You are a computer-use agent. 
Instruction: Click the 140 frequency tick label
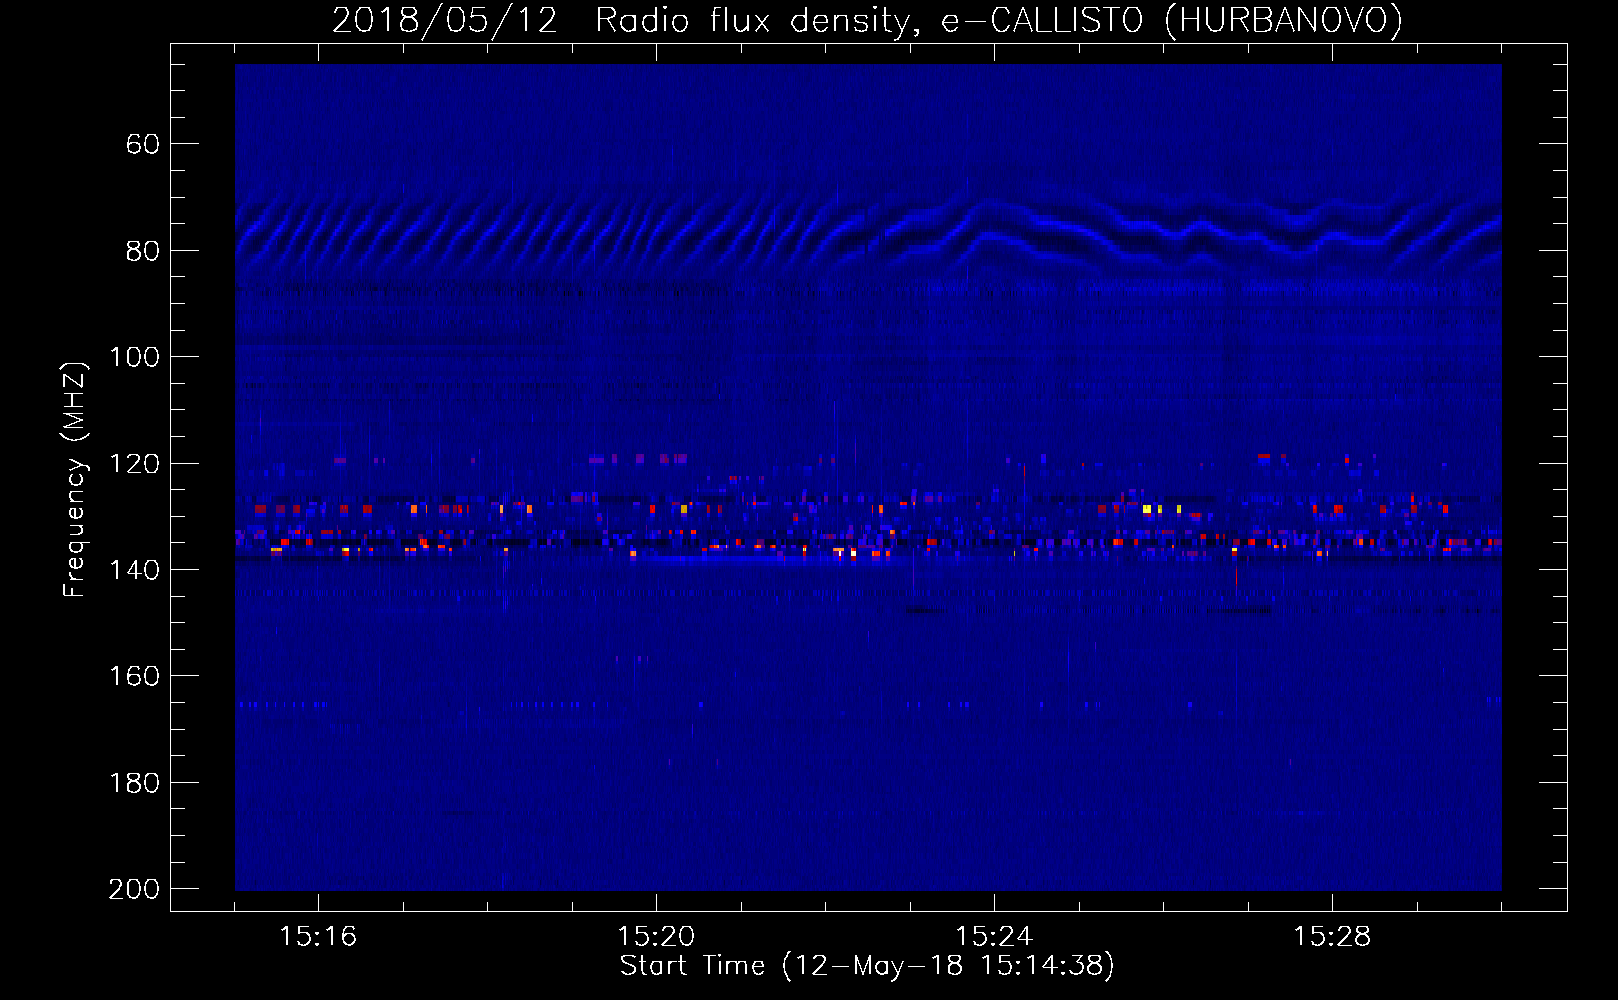(134, 570)
